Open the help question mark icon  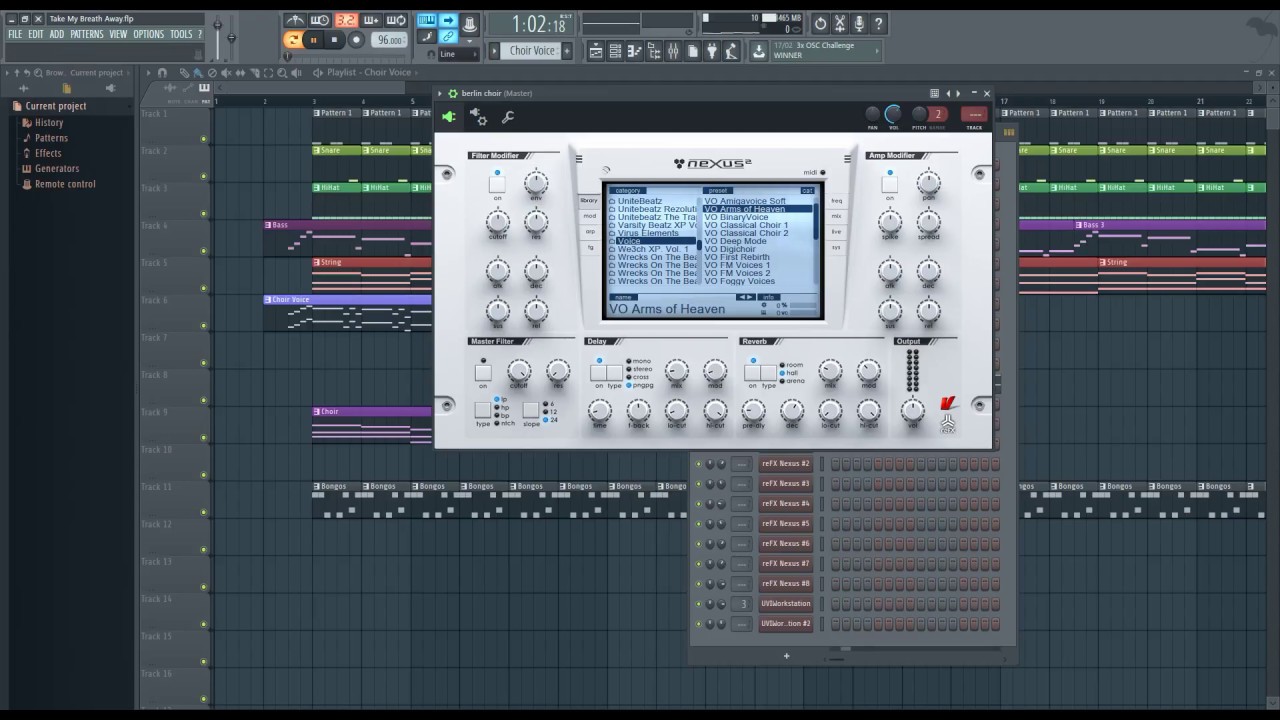(x=879, y=23)
